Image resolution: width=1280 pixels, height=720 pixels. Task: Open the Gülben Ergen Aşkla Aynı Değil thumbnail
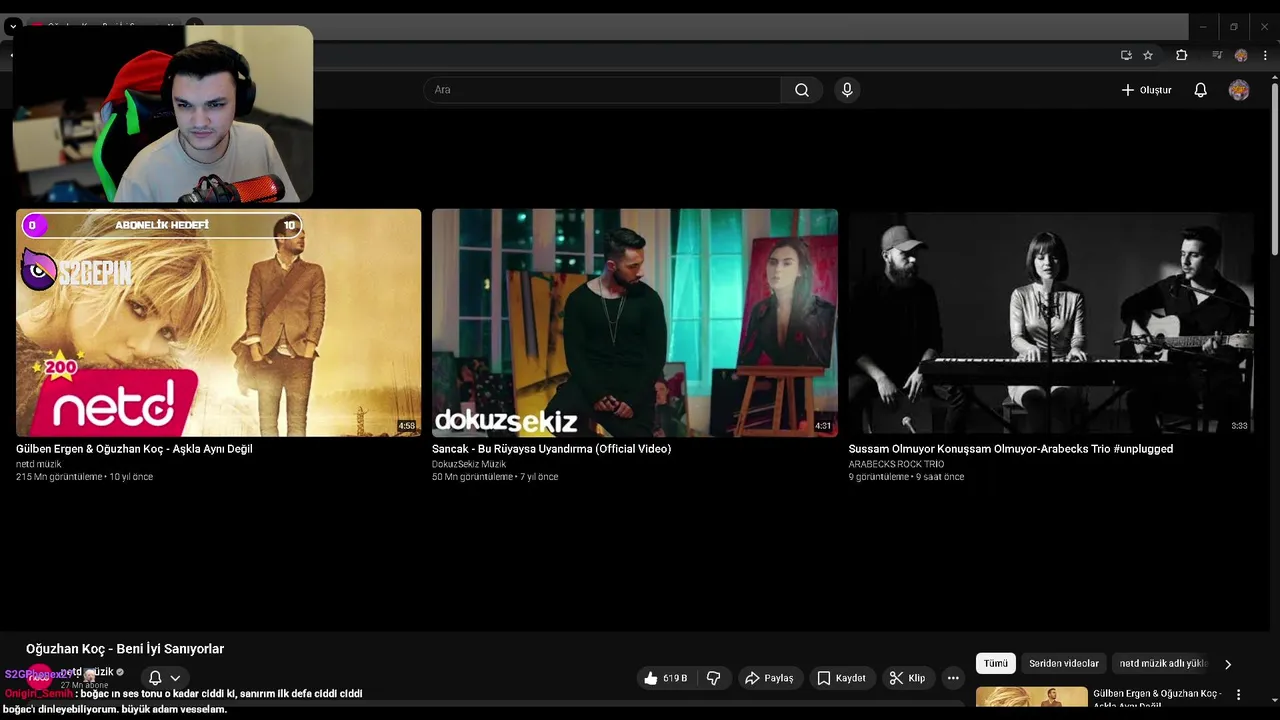pyautogui.click(x=218, y=322)
